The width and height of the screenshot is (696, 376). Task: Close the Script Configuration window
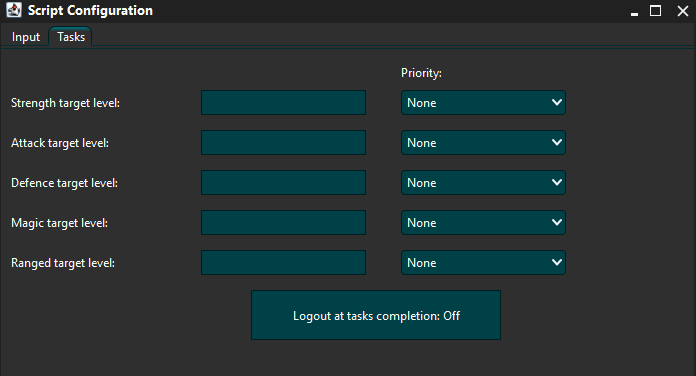(683, 11)
